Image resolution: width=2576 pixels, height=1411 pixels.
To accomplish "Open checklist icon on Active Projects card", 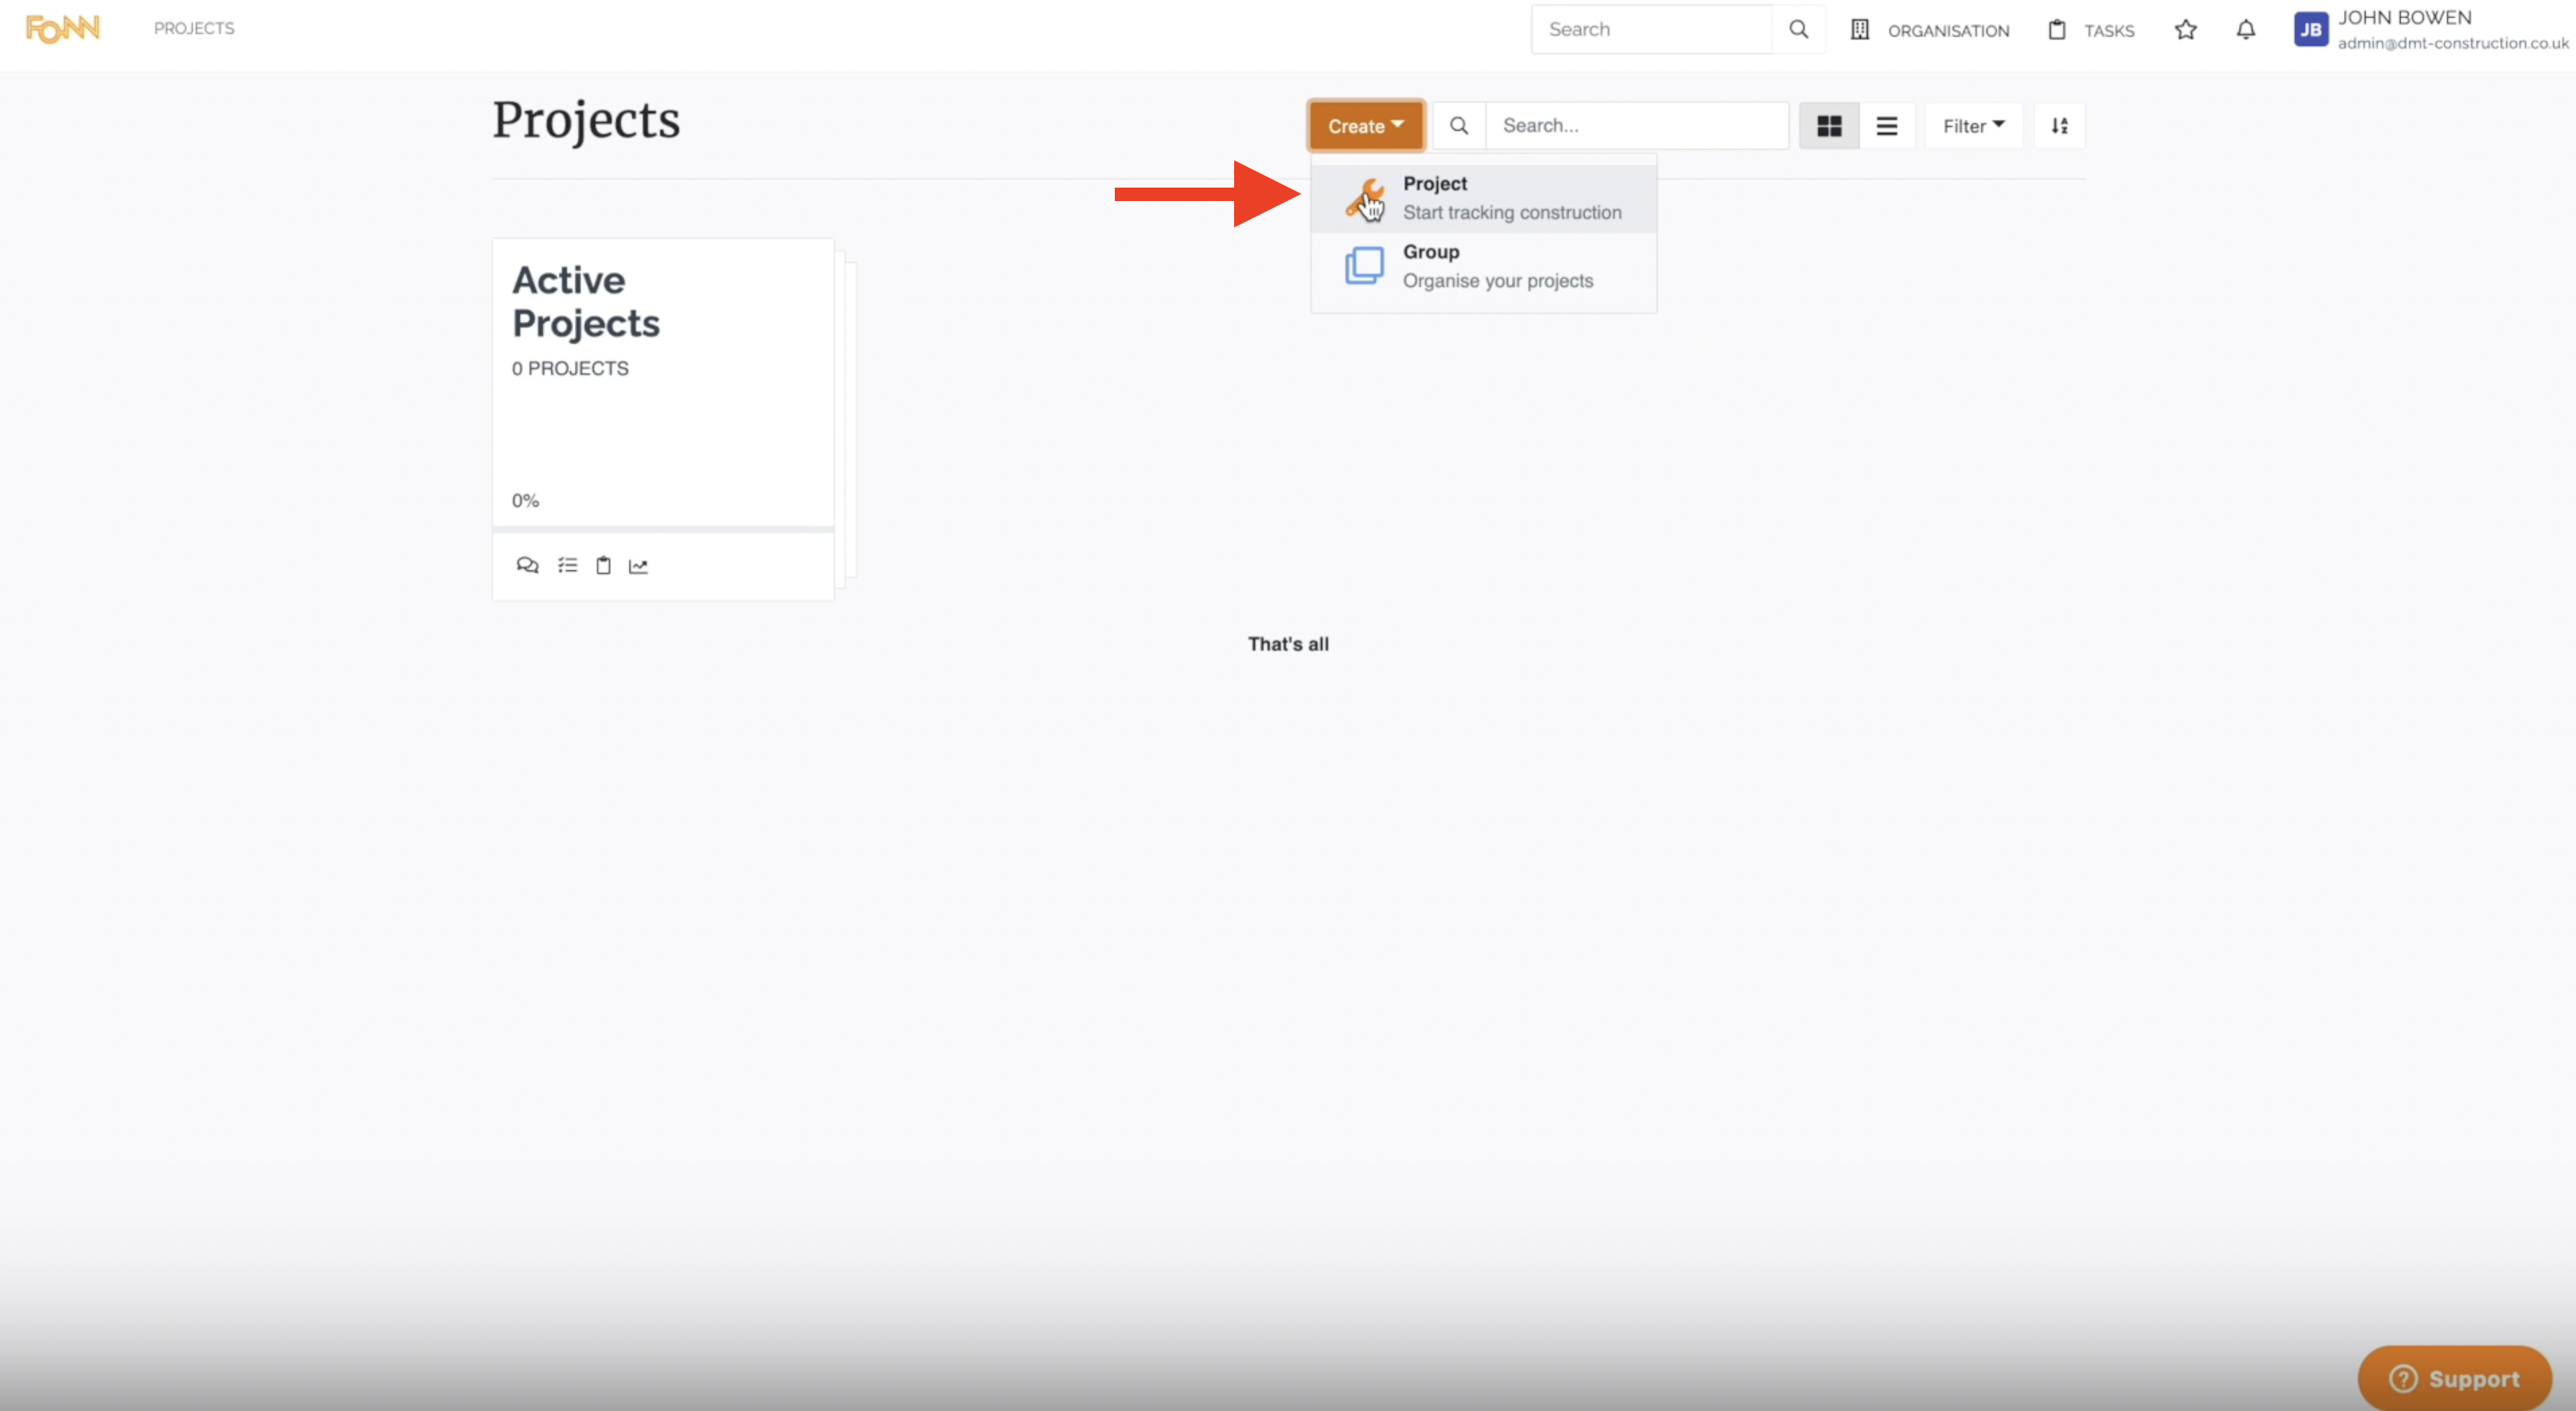I will point(567,566).
